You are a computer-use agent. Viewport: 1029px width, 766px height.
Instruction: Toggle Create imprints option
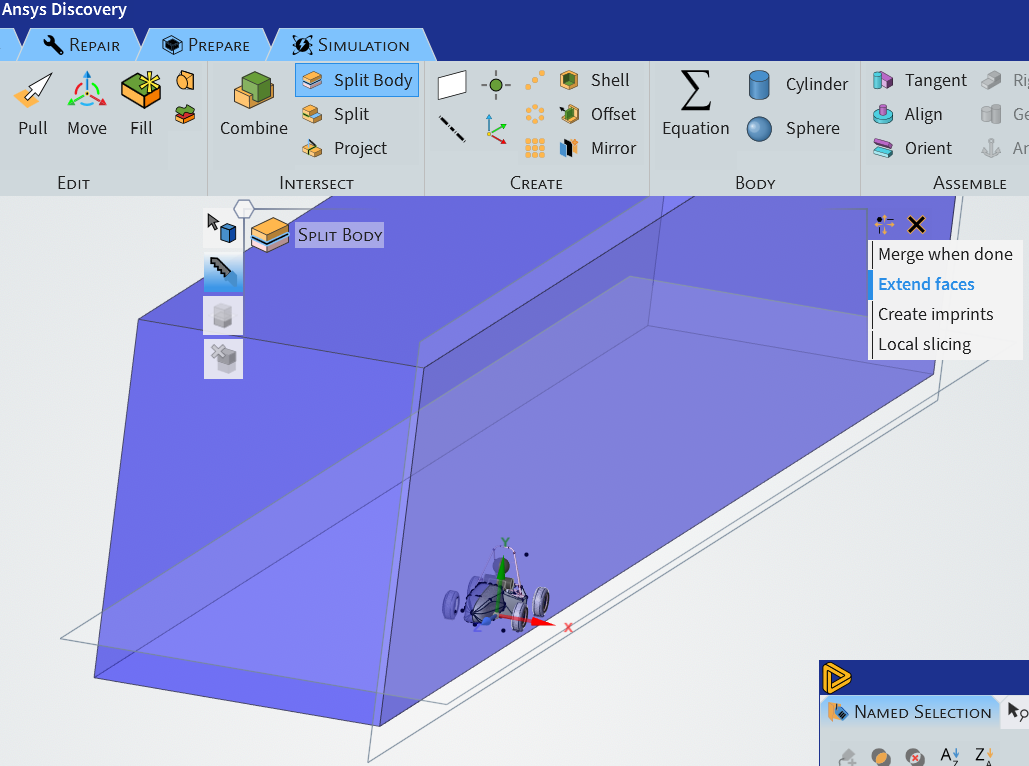click(935, 314)
